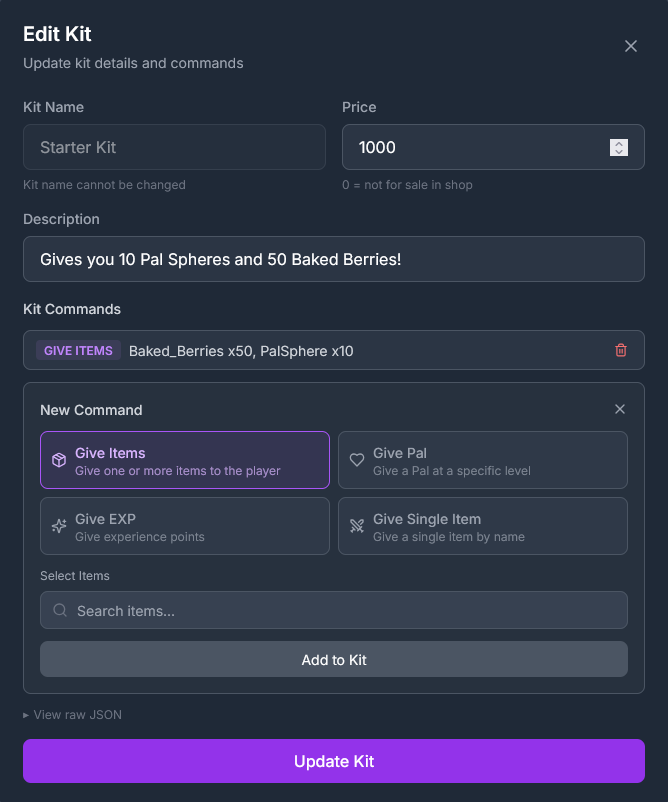Click the GIVE ITEMS command badge
Image resolution: width=668 pixels, height=802 pixels.
[78, 350]
